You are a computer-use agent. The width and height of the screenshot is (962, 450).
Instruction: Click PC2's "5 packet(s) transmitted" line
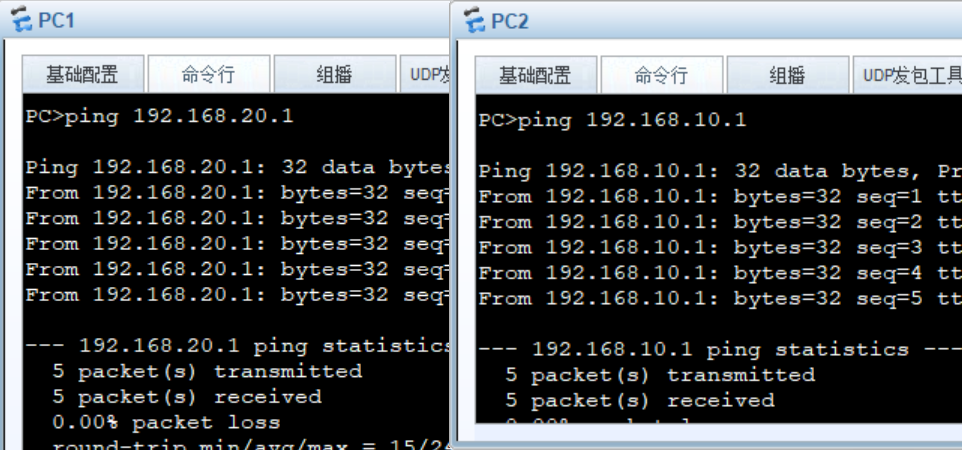(x=660, y=375)
